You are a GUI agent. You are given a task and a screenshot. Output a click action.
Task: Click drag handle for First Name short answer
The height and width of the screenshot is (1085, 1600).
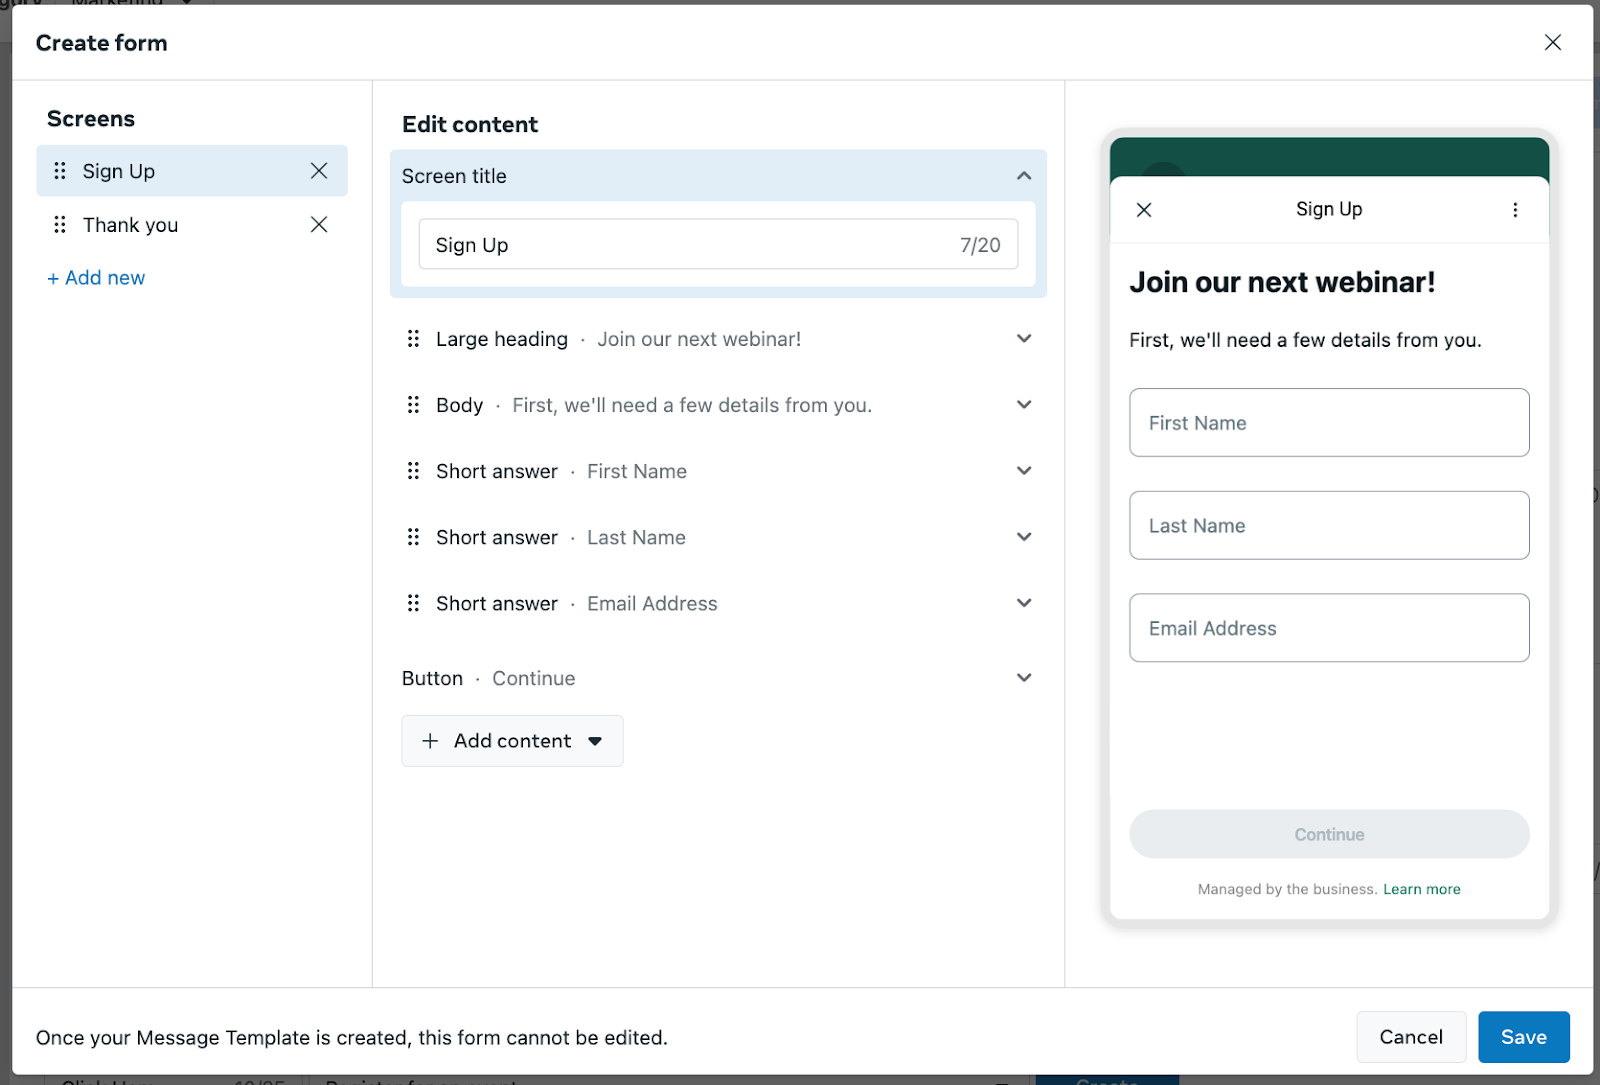coord(413,471)
